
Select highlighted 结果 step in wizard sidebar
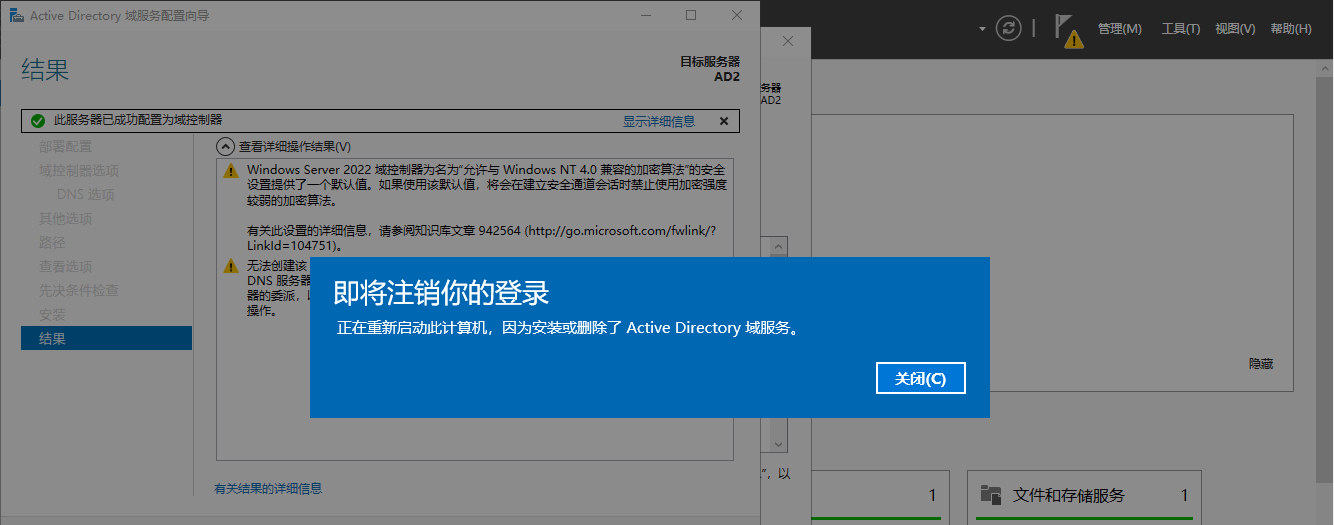(x=106, y=338)
